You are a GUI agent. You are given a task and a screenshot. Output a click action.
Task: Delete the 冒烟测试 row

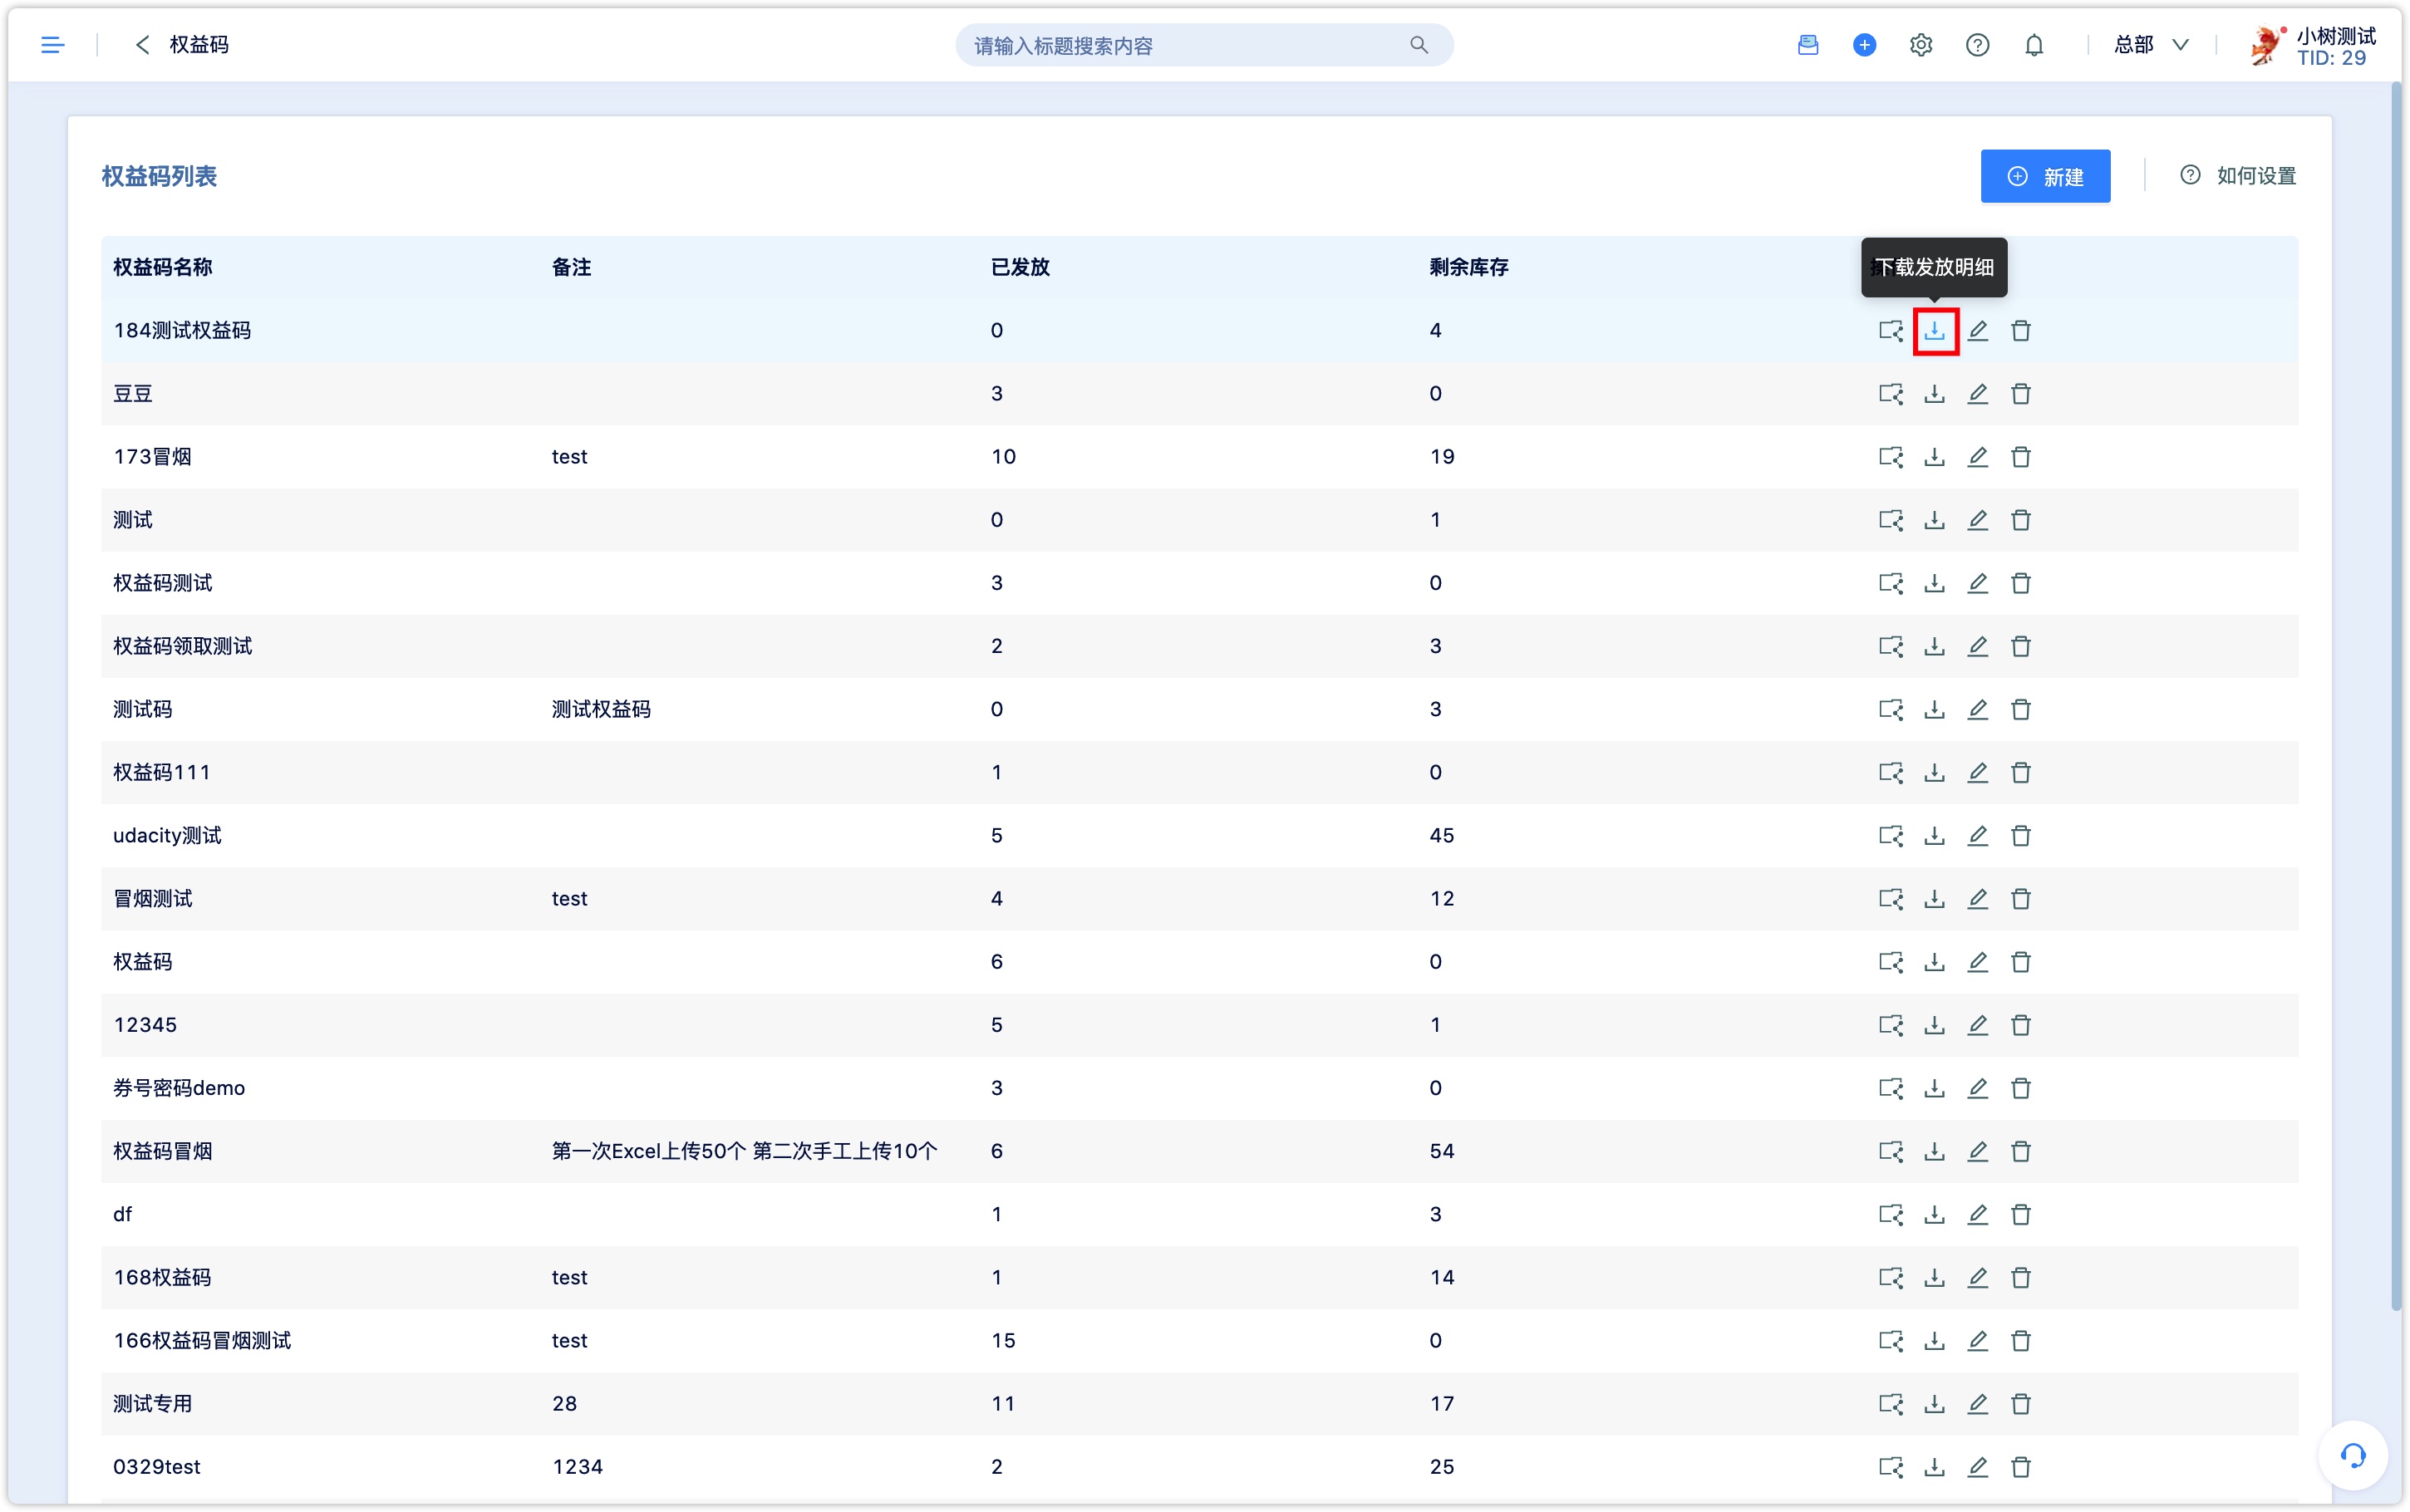[2020, 897]
